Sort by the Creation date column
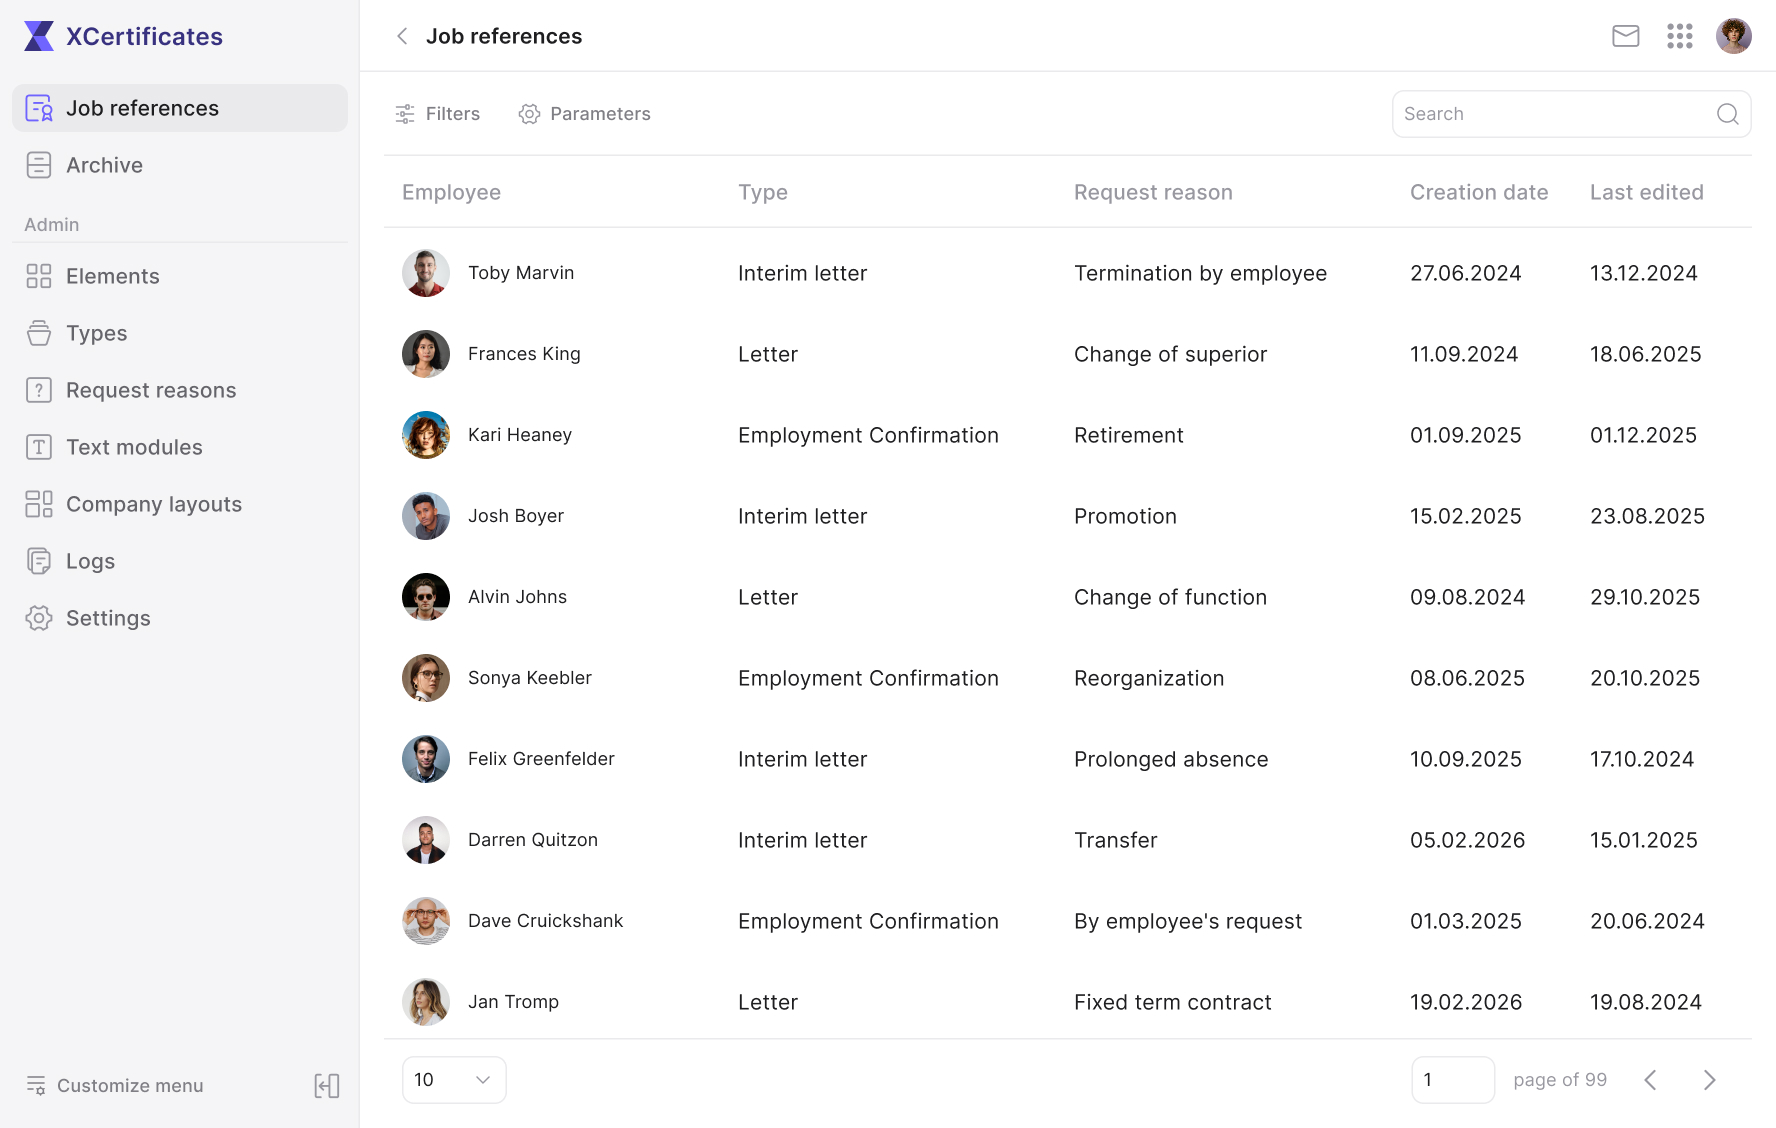This screenshot has width=1776, height=1128. (x=1479, y=192)
